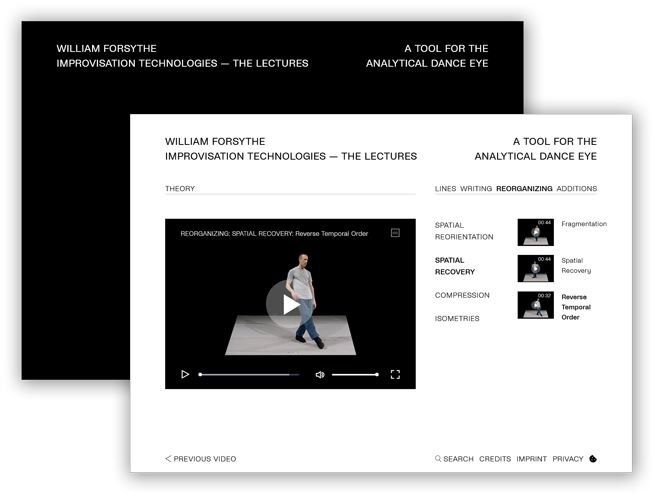Open the PRIVACY page

coord(568,459)
